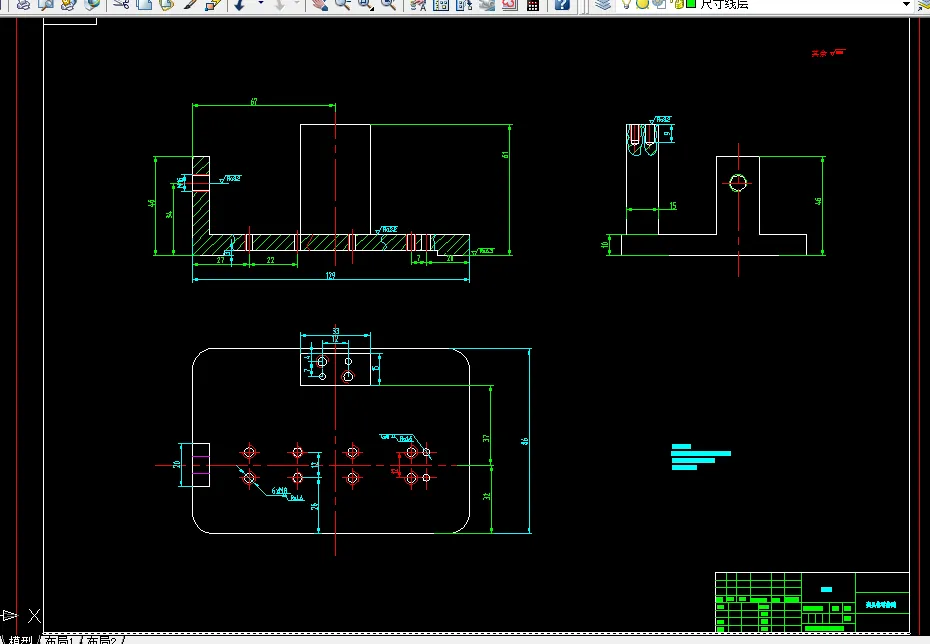Toggle freeze in current viewport icon

(658, 4)
